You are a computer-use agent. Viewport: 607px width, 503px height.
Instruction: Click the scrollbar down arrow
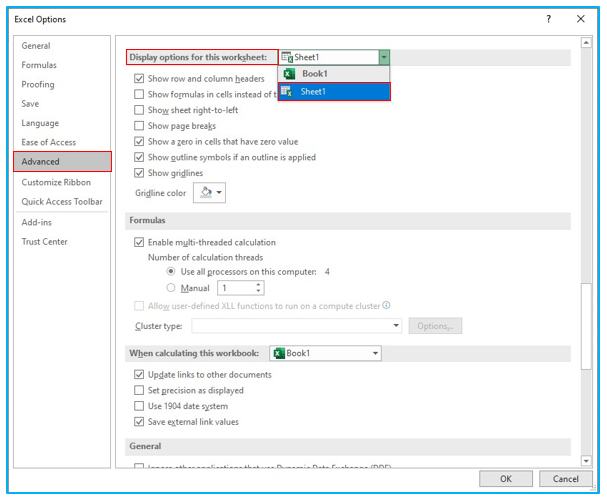pyautogui.click(x=586, y=461)
